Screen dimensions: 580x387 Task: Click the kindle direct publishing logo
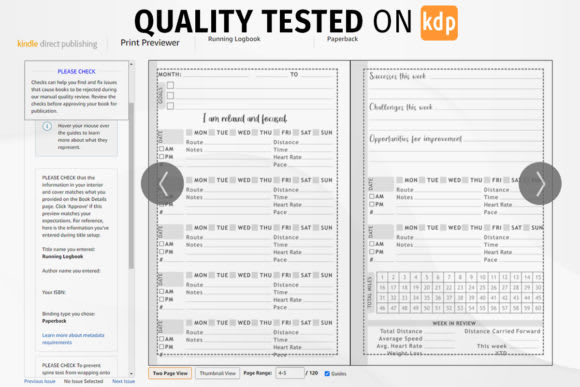57,44
